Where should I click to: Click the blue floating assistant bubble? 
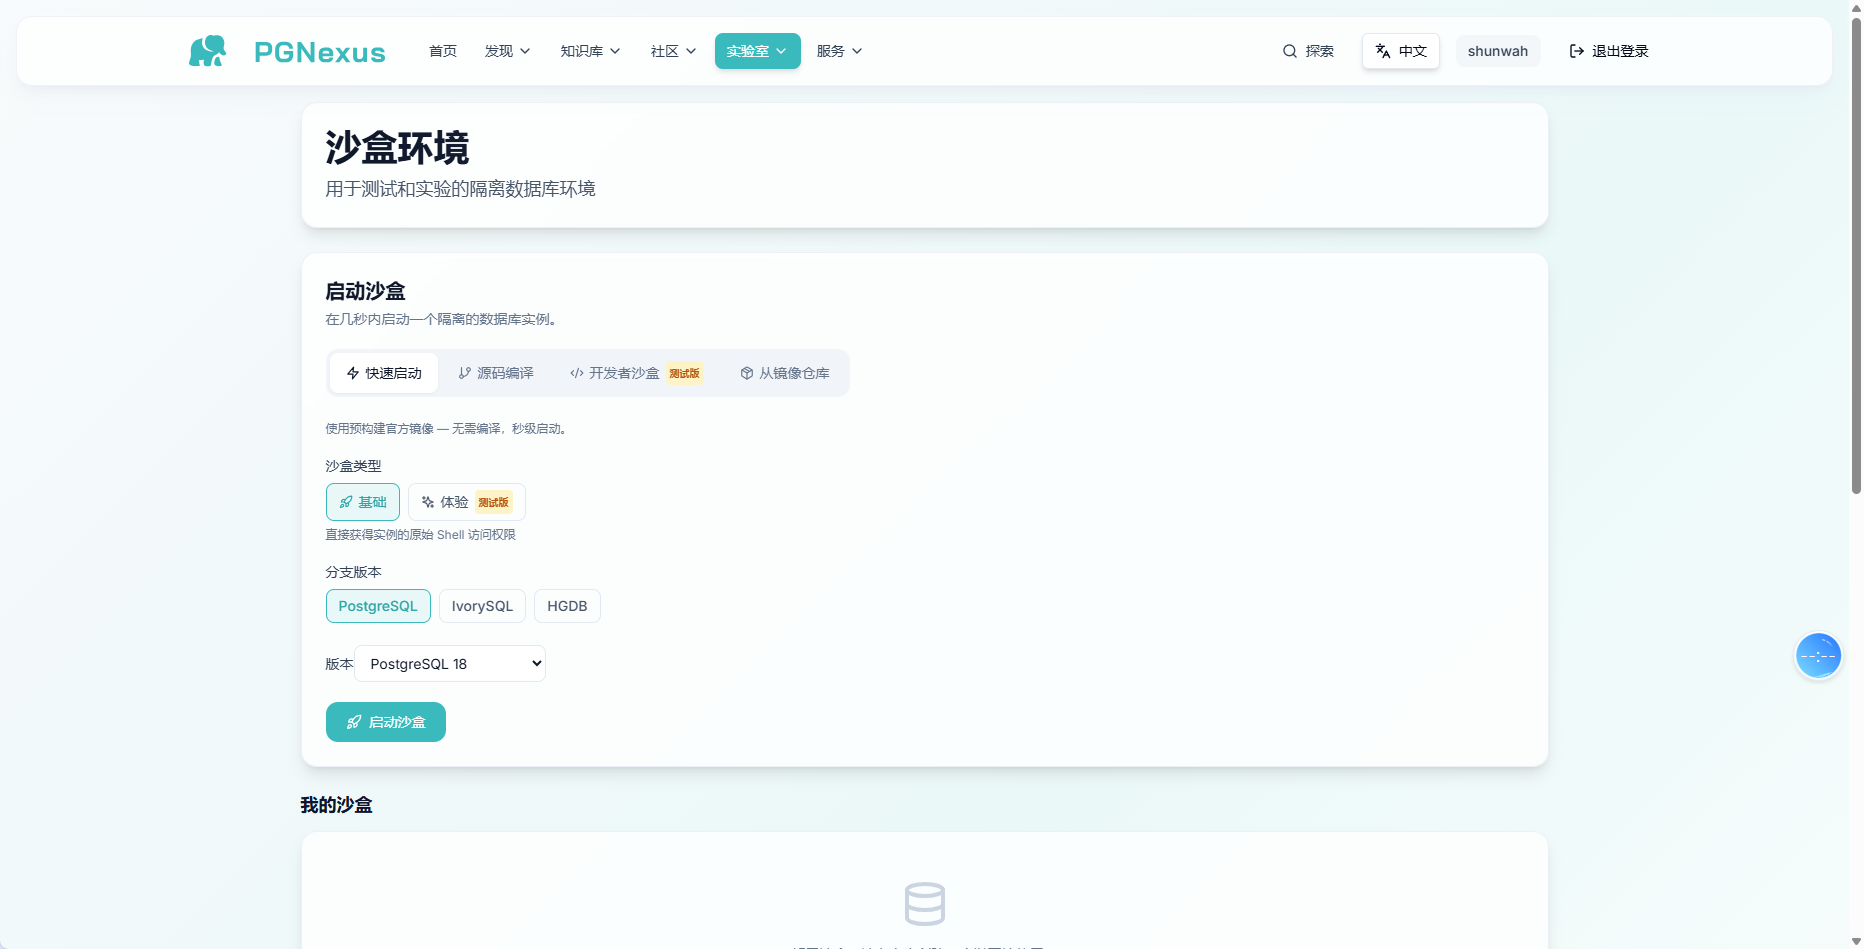pos(1818,656)
